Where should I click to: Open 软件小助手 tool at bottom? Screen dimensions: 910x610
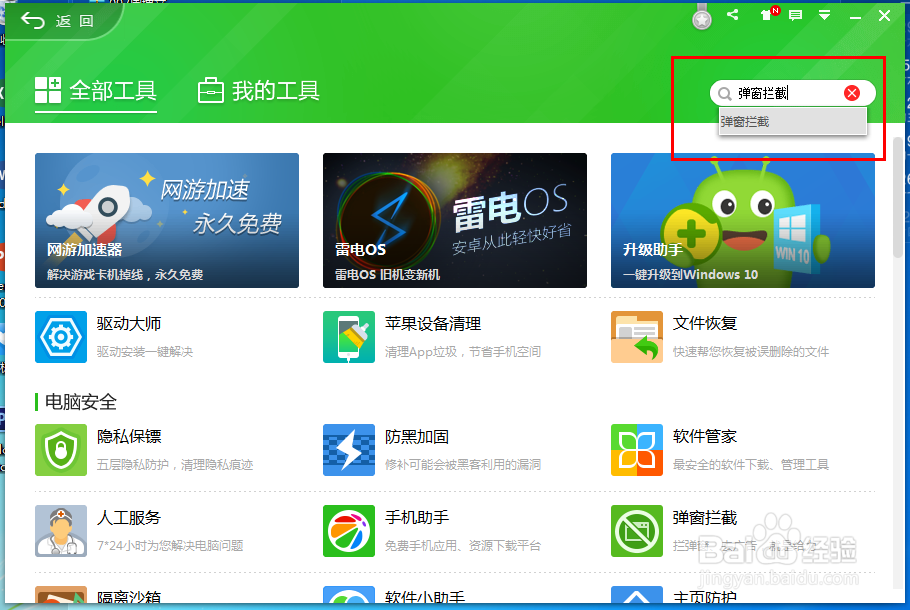(x=395, y=595)
